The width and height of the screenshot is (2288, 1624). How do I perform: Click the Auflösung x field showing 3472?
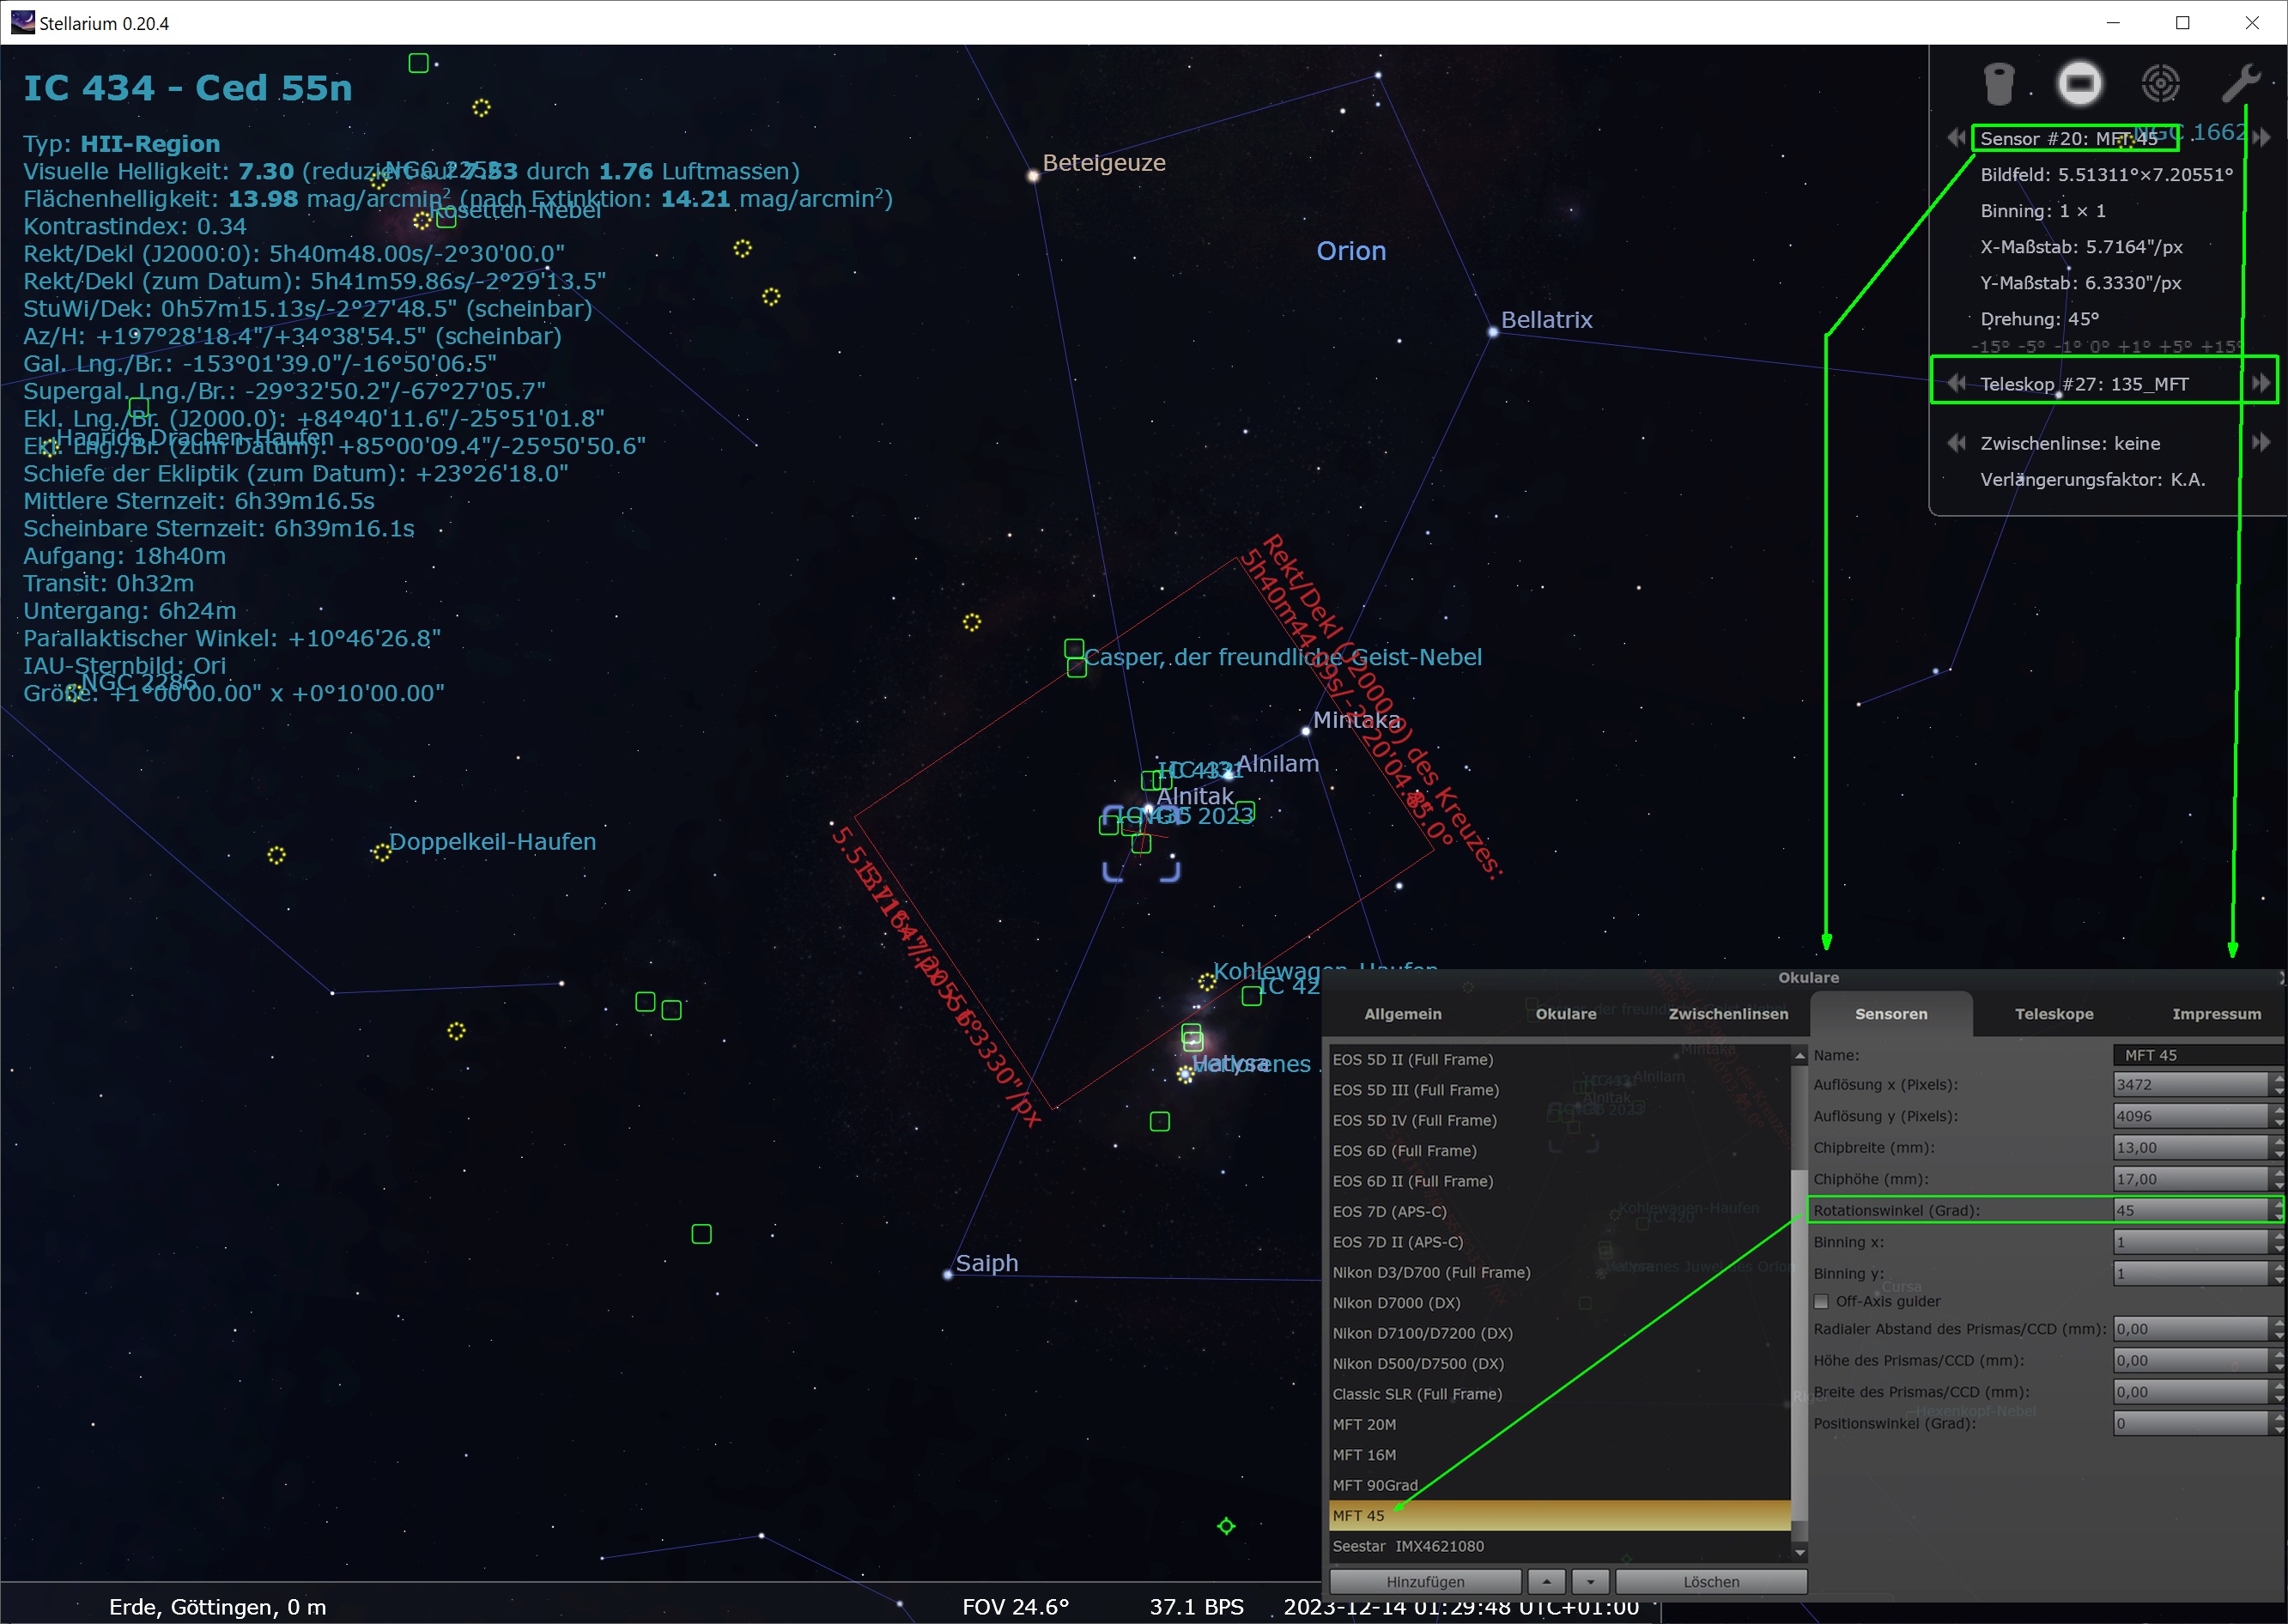[x=2190, y=1084]
